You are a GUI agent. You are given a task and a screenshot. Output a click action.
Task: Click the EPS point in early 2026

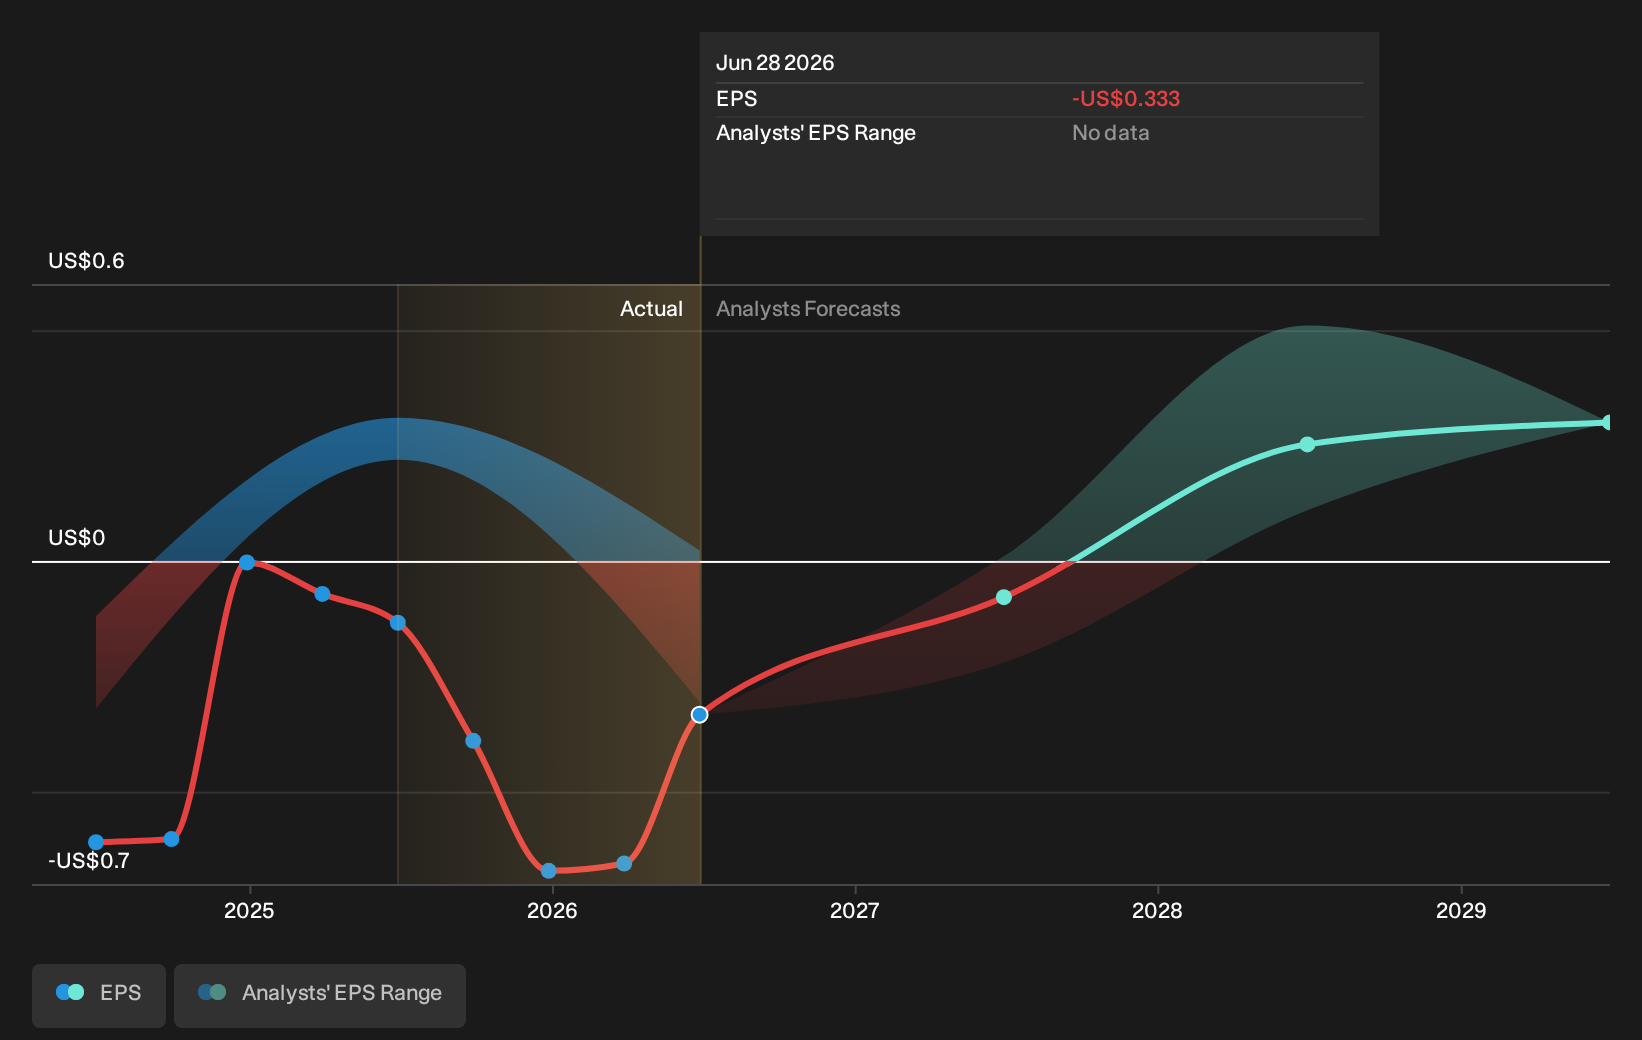[x=624, y=863]
